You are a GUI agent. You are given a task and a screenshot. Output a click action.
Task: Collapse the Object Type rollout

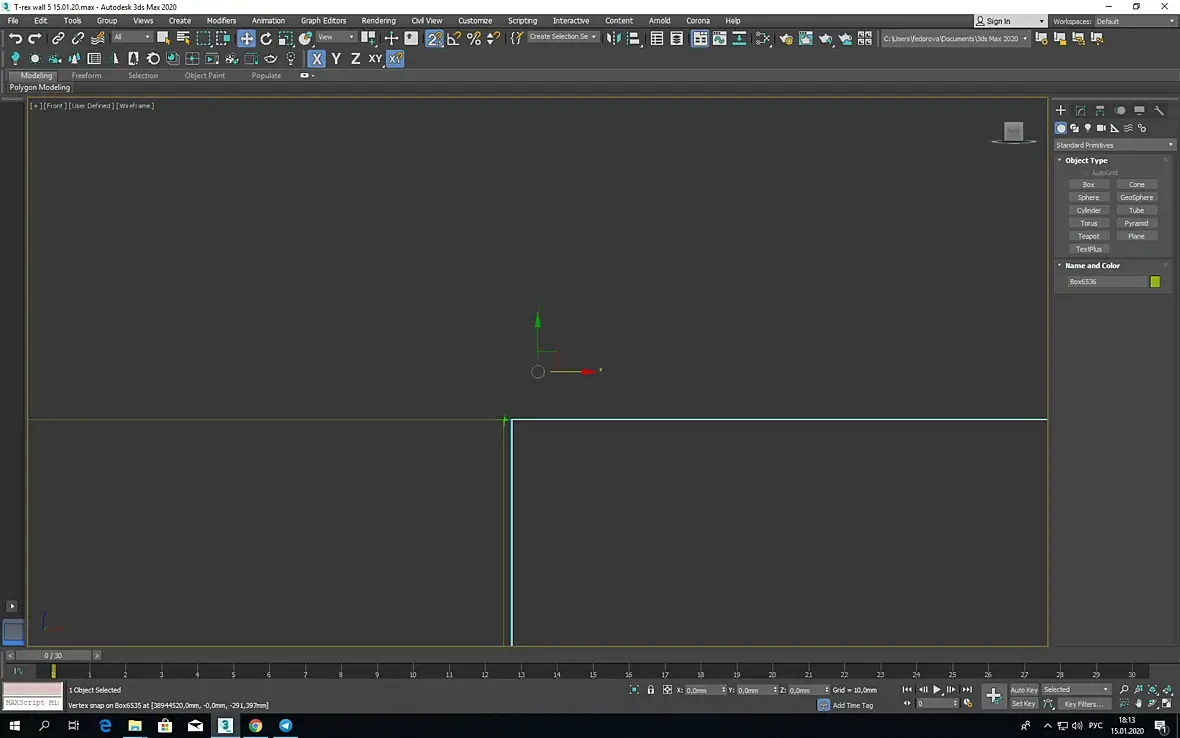1085,160
